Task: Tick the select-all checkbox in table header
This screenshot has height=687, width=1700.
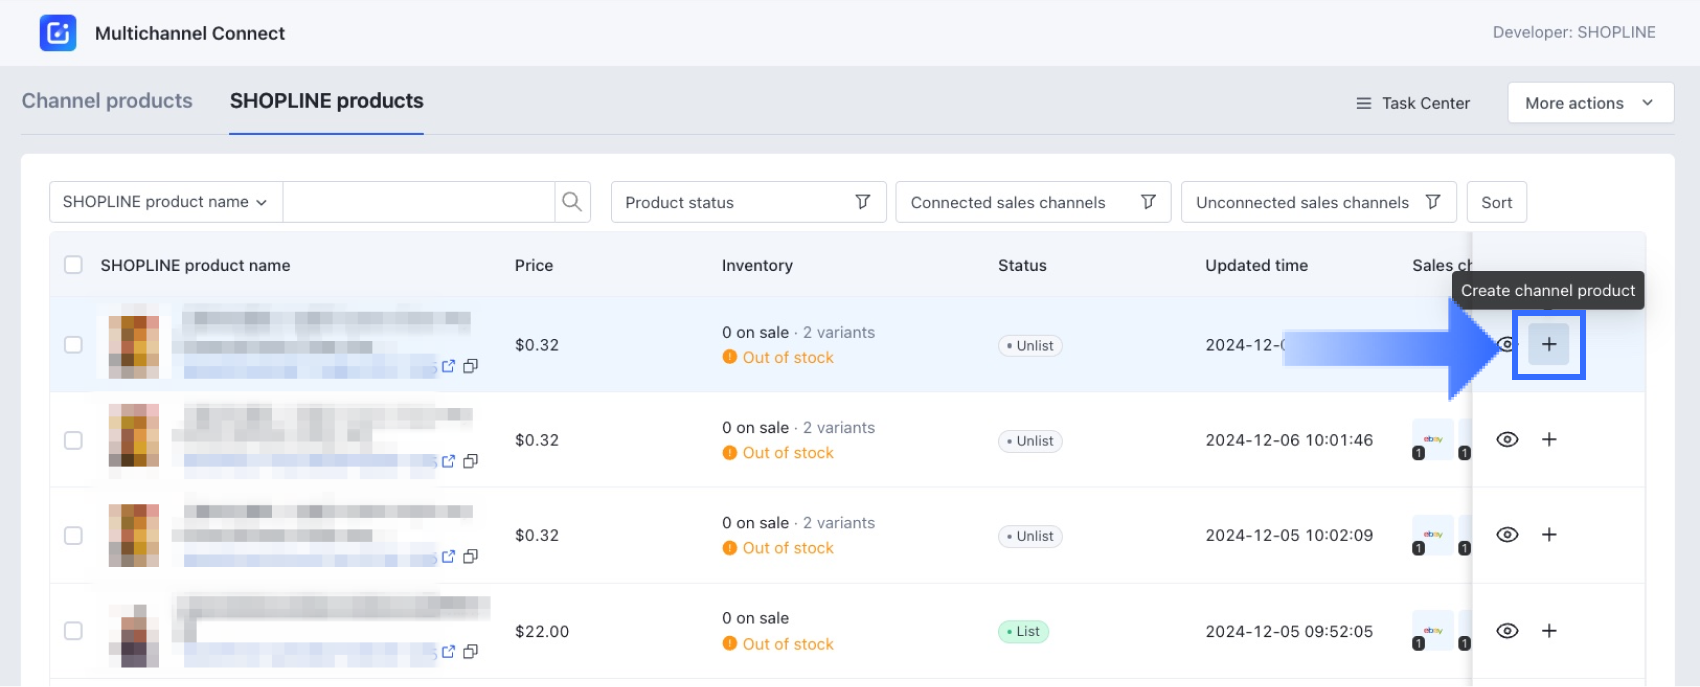Action: [73, 265]
